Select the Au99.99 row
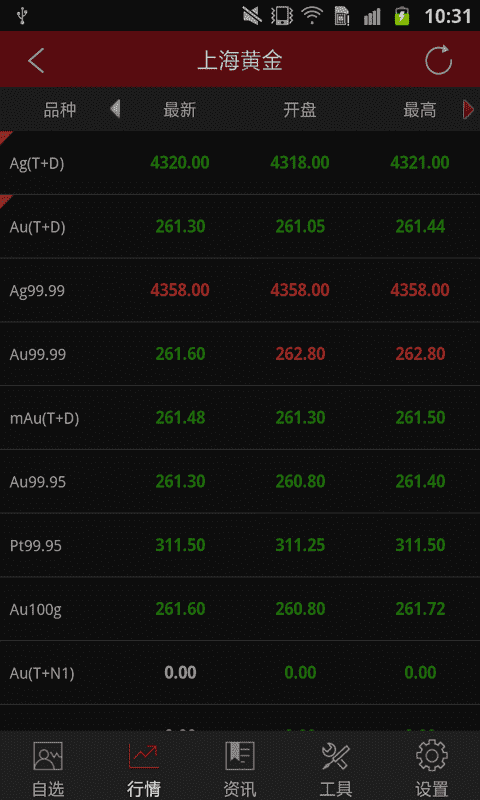 (240, 354)
